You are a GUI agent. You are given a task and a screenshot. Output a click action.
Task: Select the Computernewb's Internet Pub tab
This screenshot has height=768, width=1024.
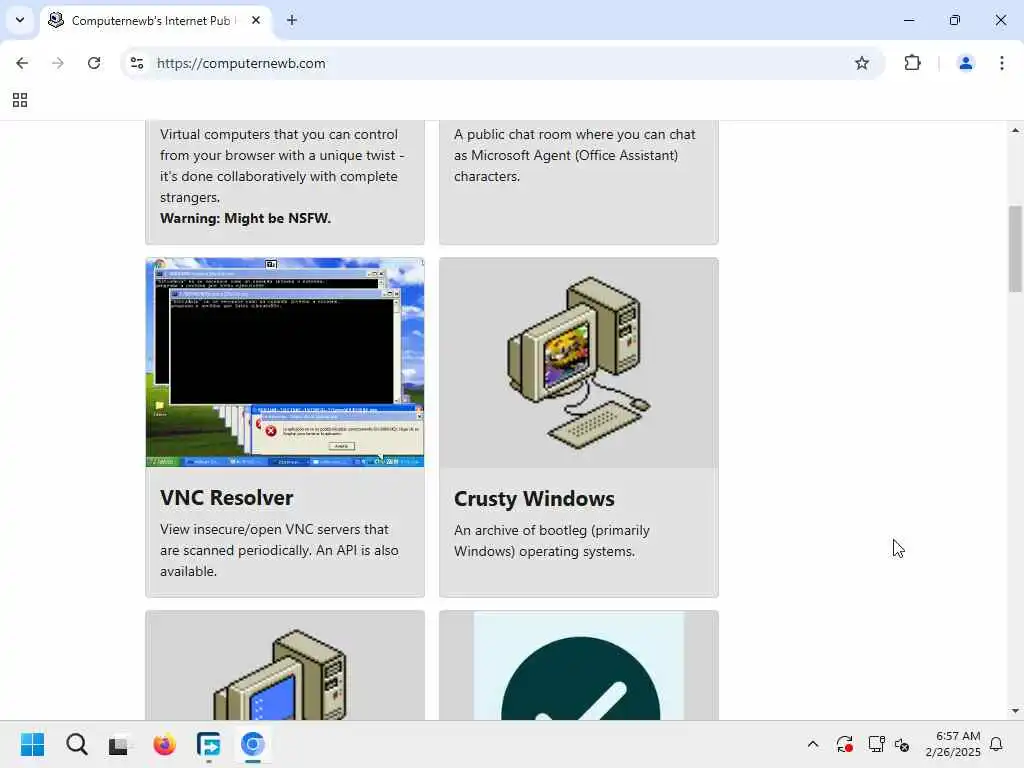[155, 20]
